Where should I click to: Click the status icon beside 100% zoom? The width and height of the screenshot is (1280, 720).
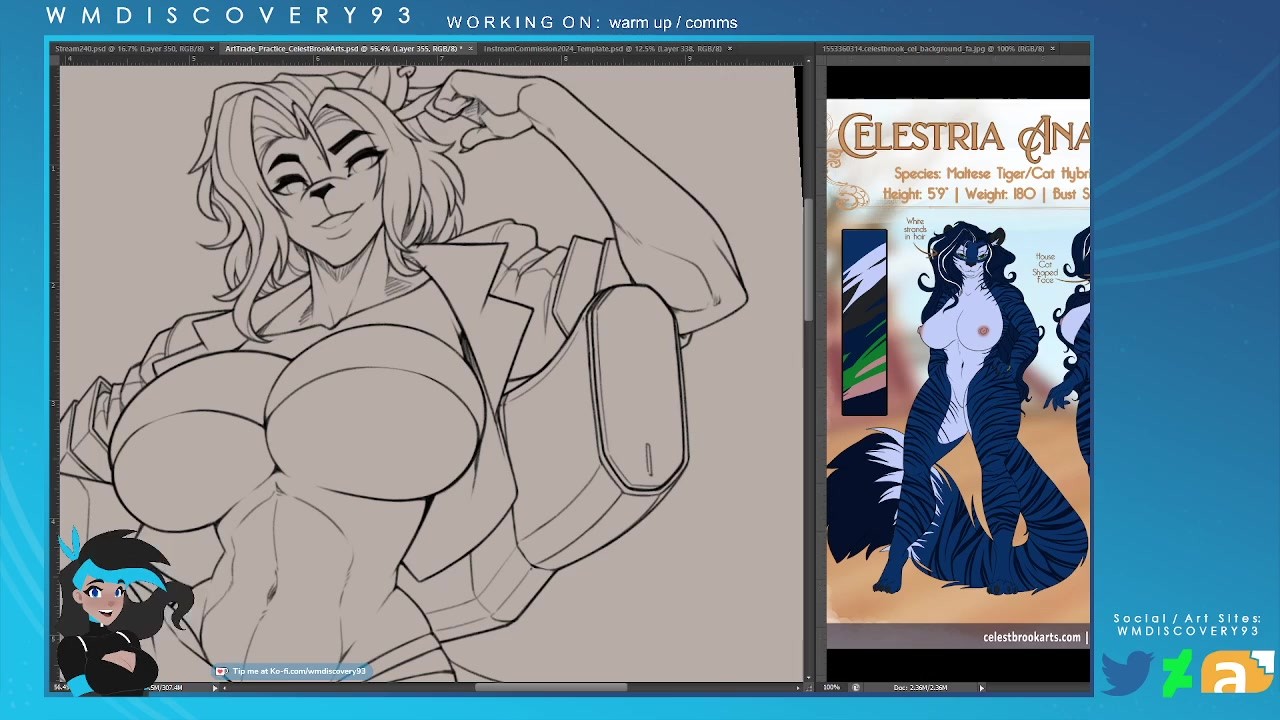855,687
